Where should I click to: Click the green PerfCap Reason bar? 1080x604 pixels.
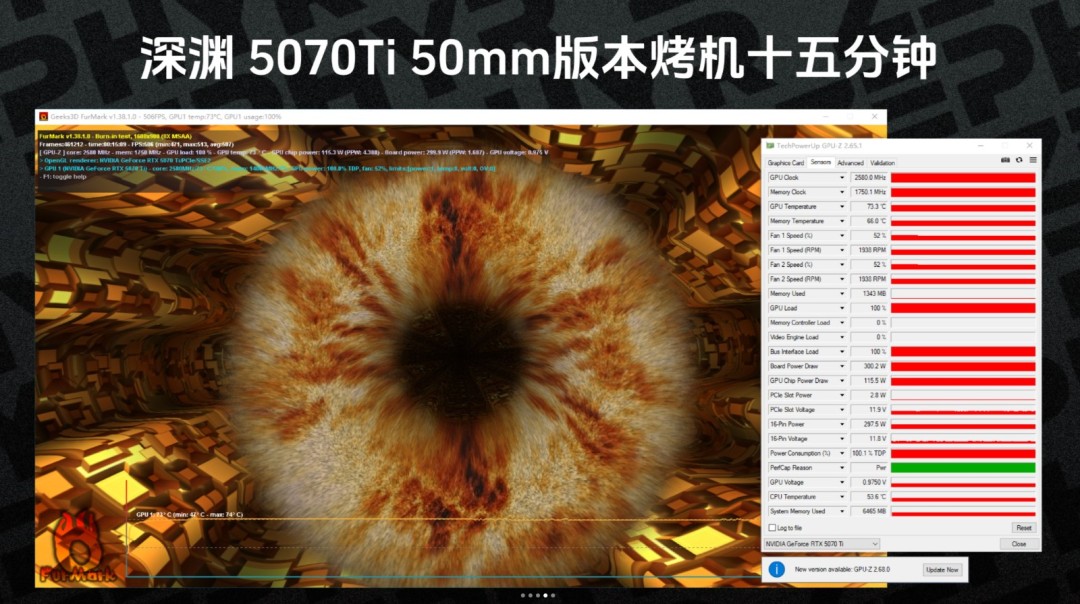click(x=962, y=468)
